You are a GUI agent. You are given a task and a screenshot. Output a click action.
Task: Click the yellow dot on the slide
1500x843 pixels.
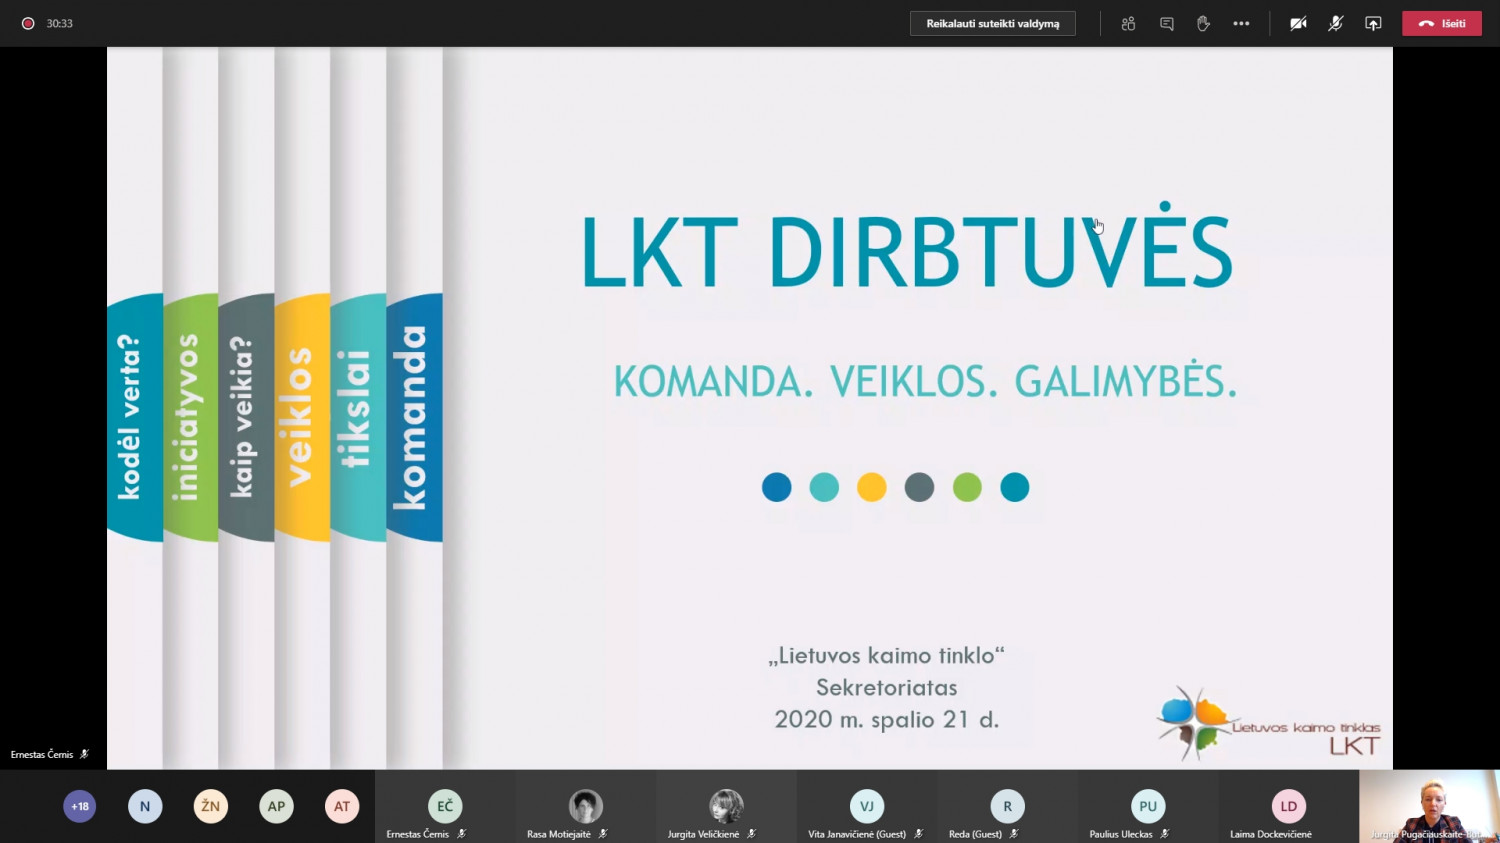click(x=871, y=487)
